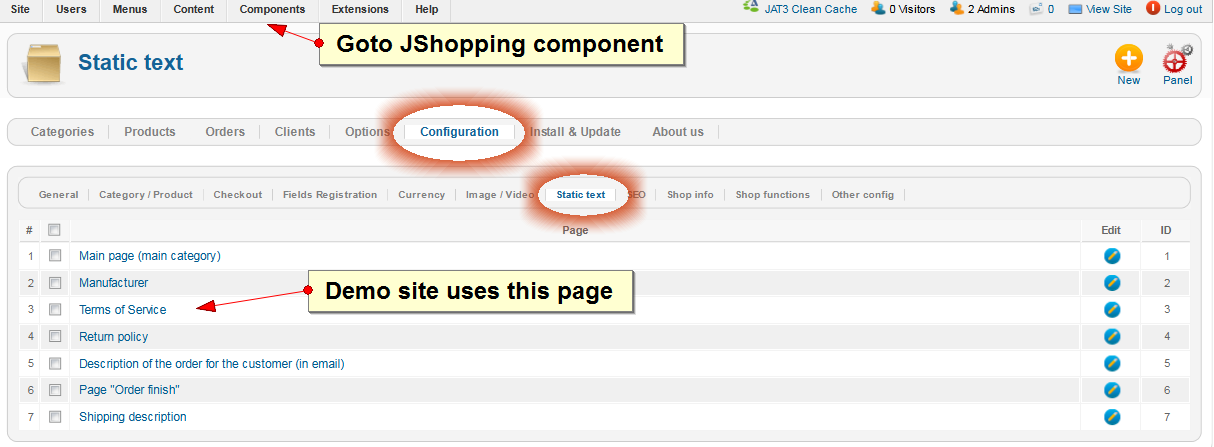The height and width of the screenshot is (447, 1214).
Task: Go to Options section
Action: [366, 132]
